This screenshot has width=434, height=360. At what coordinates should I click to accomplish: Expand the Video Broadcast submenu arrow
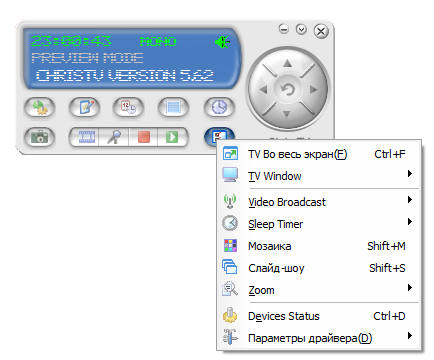pos(410,200)
